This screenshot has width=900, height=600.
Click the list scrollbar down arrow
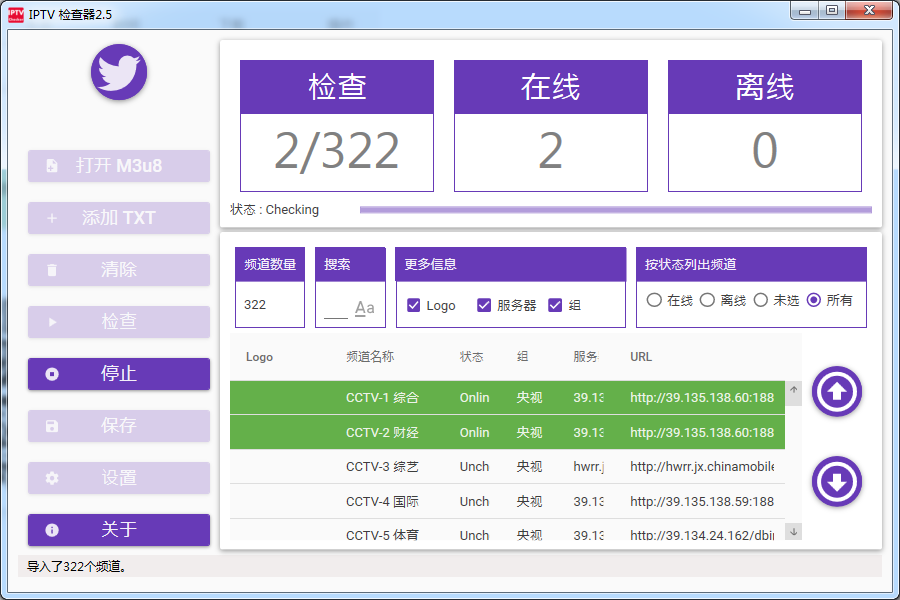(794, 532)
